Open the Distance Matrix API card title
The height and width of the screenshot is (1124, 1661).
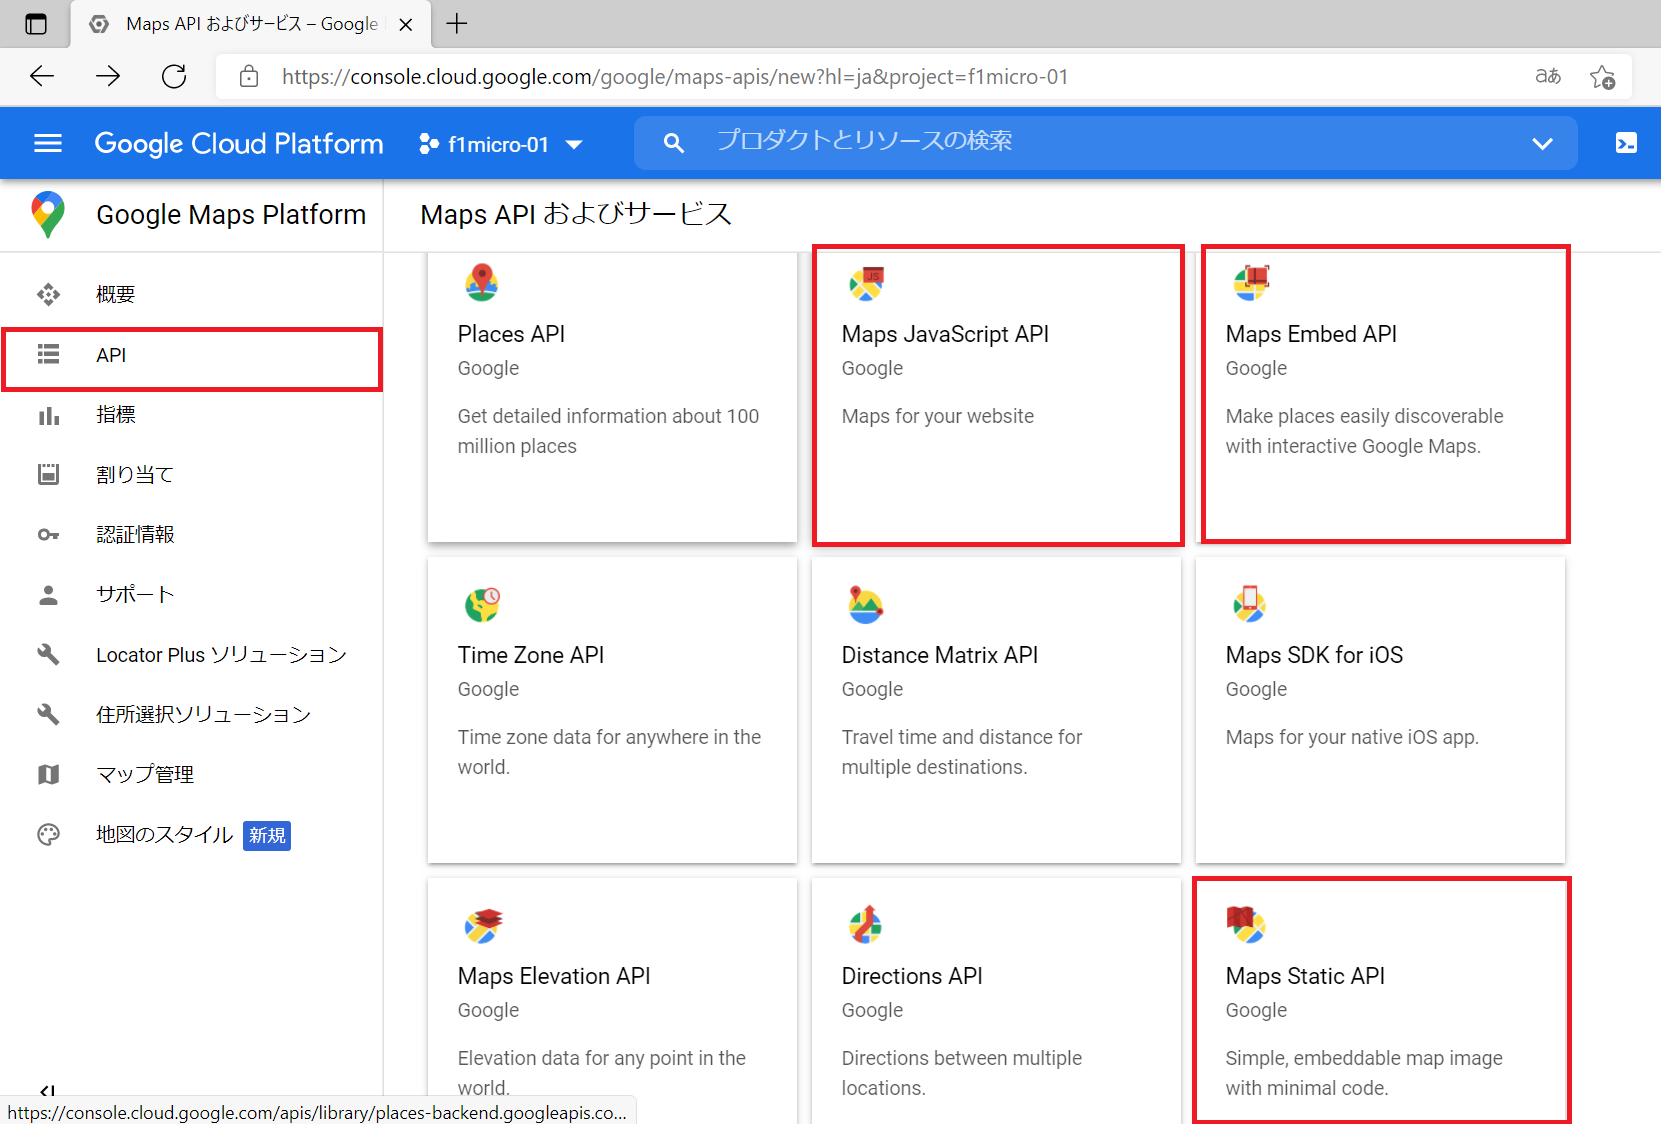tap(940, 655)
